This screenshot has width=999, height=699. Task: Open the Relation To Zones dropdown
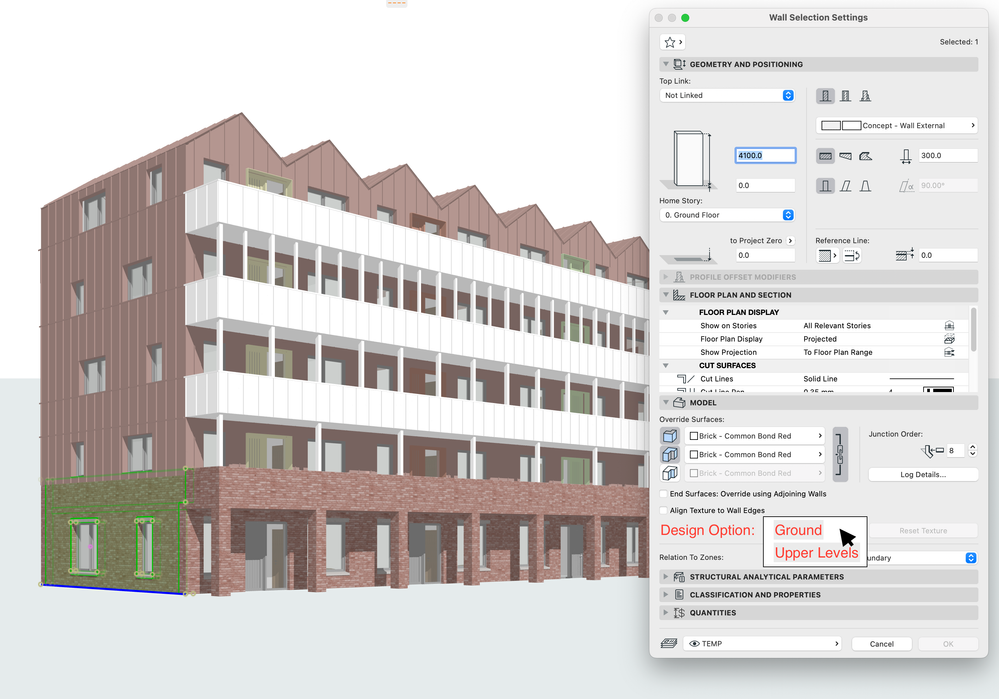(971, 558)
